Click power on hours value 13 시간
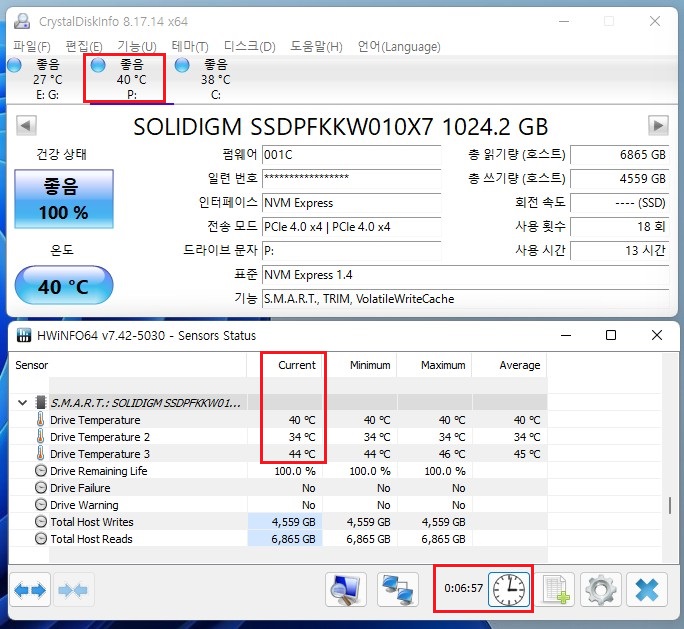684x629 pixels. coord(619,251)
